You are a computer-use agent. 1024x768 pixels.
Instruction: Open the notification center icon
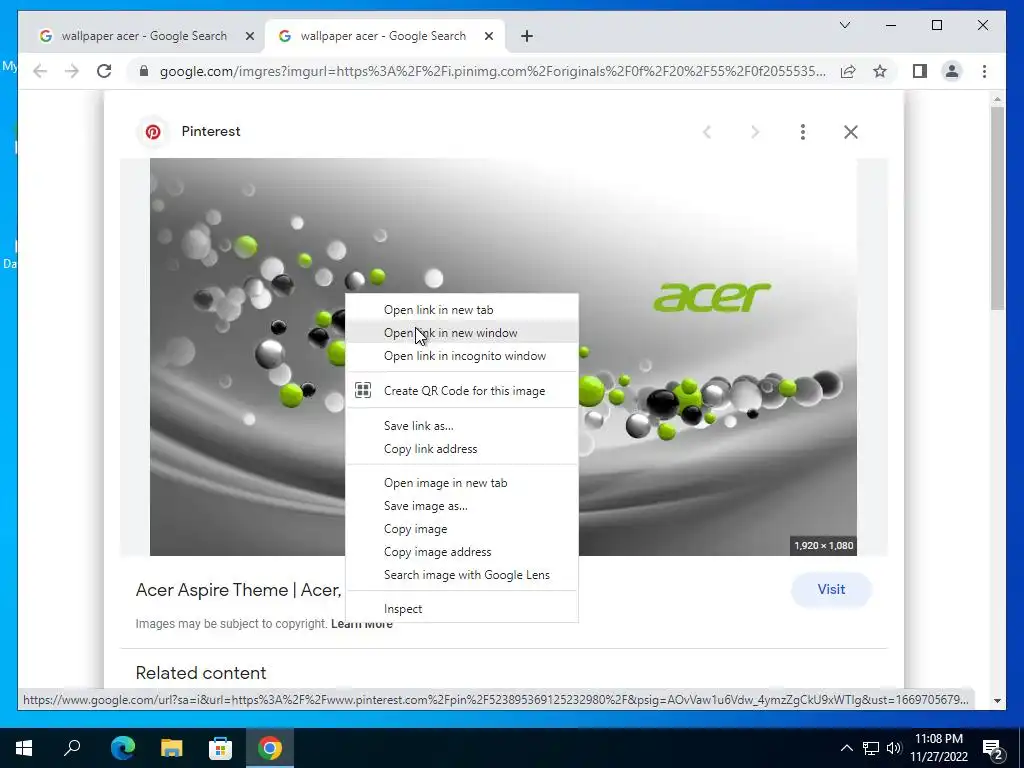tap(993, 748)
